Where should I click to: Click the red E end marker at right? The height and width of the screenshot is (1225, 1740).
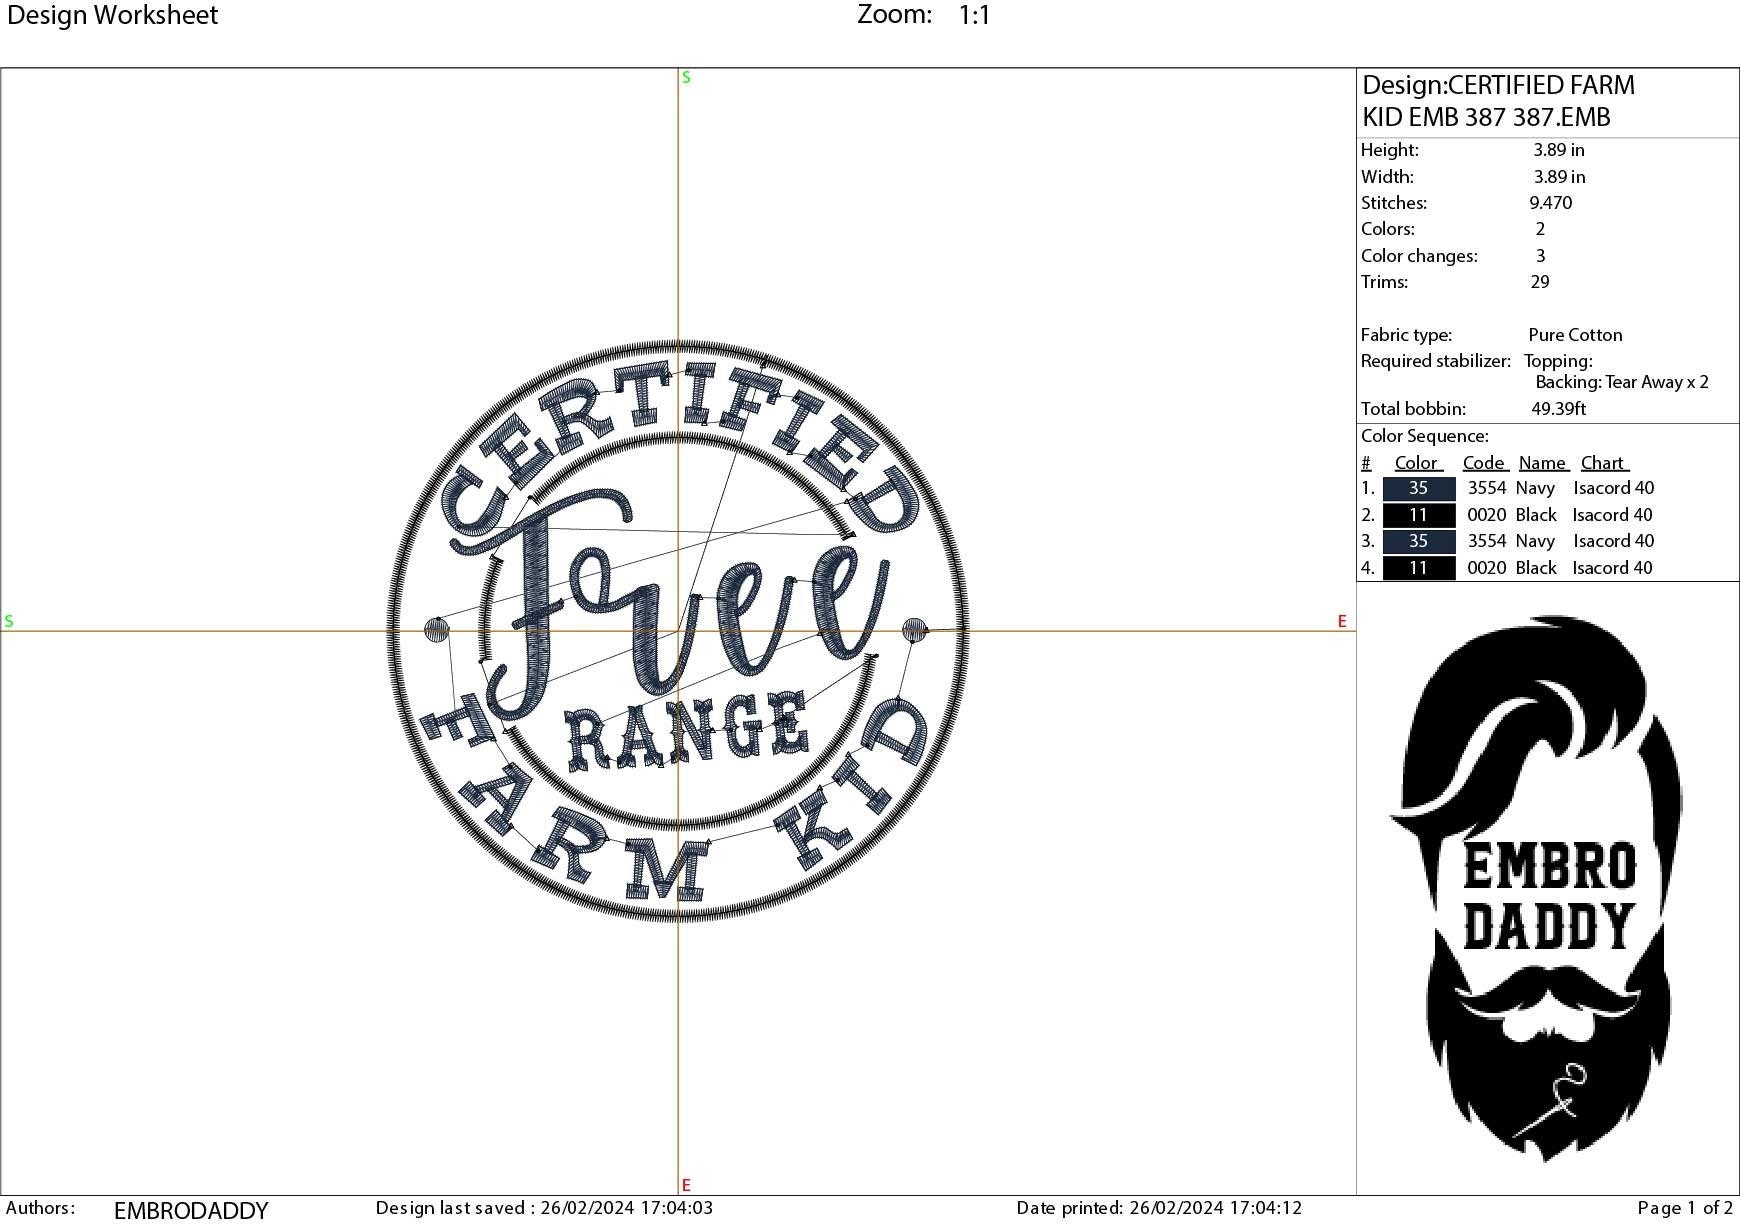[x=1341, y=622]
